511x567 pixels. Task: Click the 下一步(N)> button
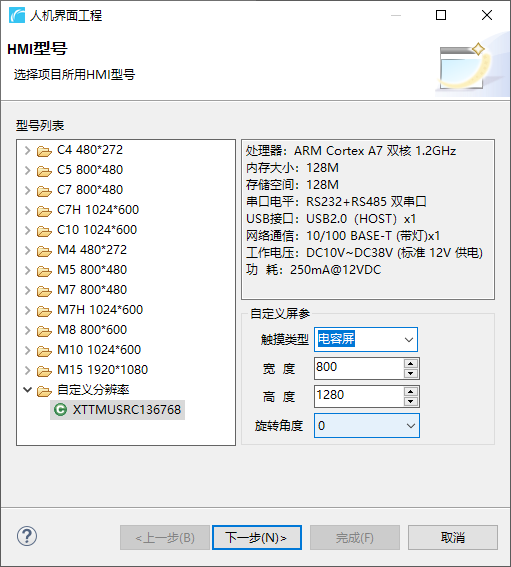[257, 537]
